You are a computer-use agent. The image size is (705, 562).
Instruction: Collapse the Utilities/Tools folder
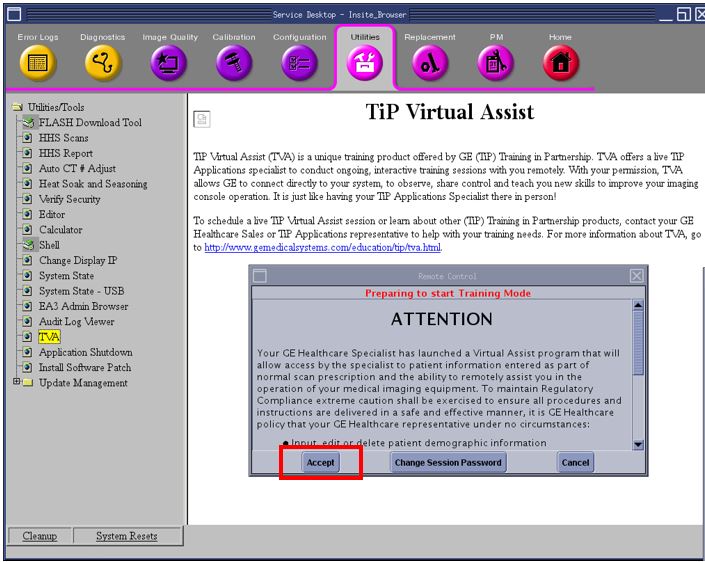click(x=17, y=107)
